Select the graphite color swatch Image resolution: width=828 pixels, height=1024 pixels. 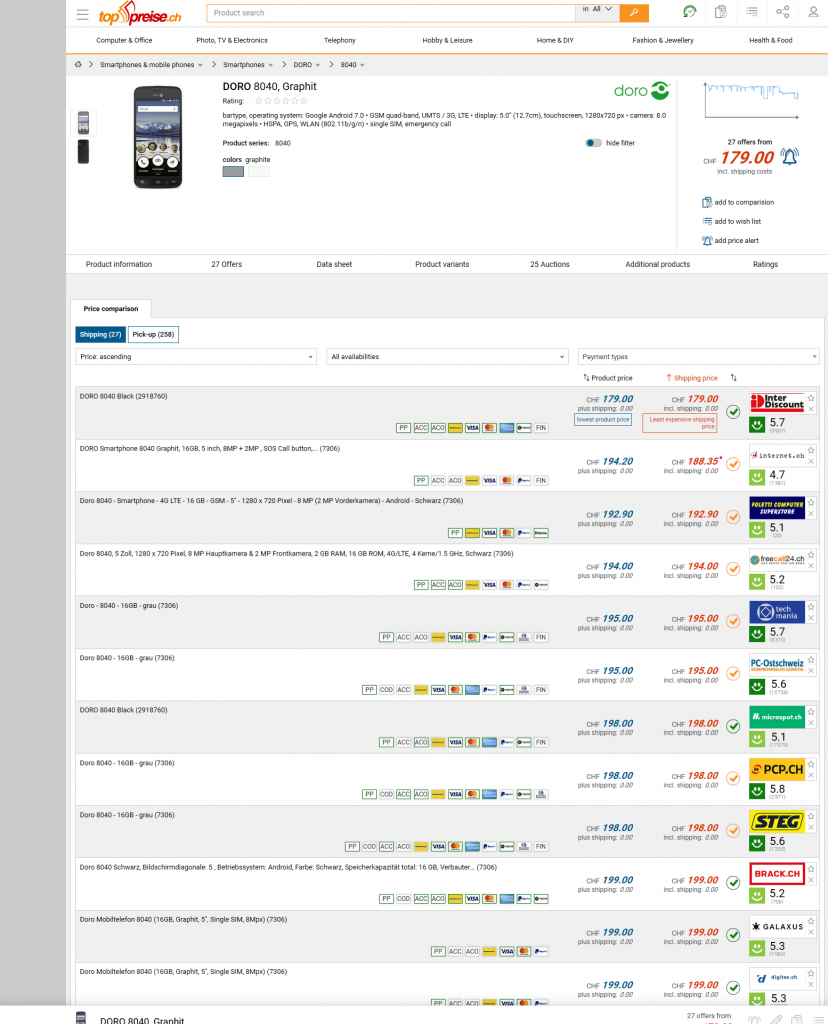(233, 172)
